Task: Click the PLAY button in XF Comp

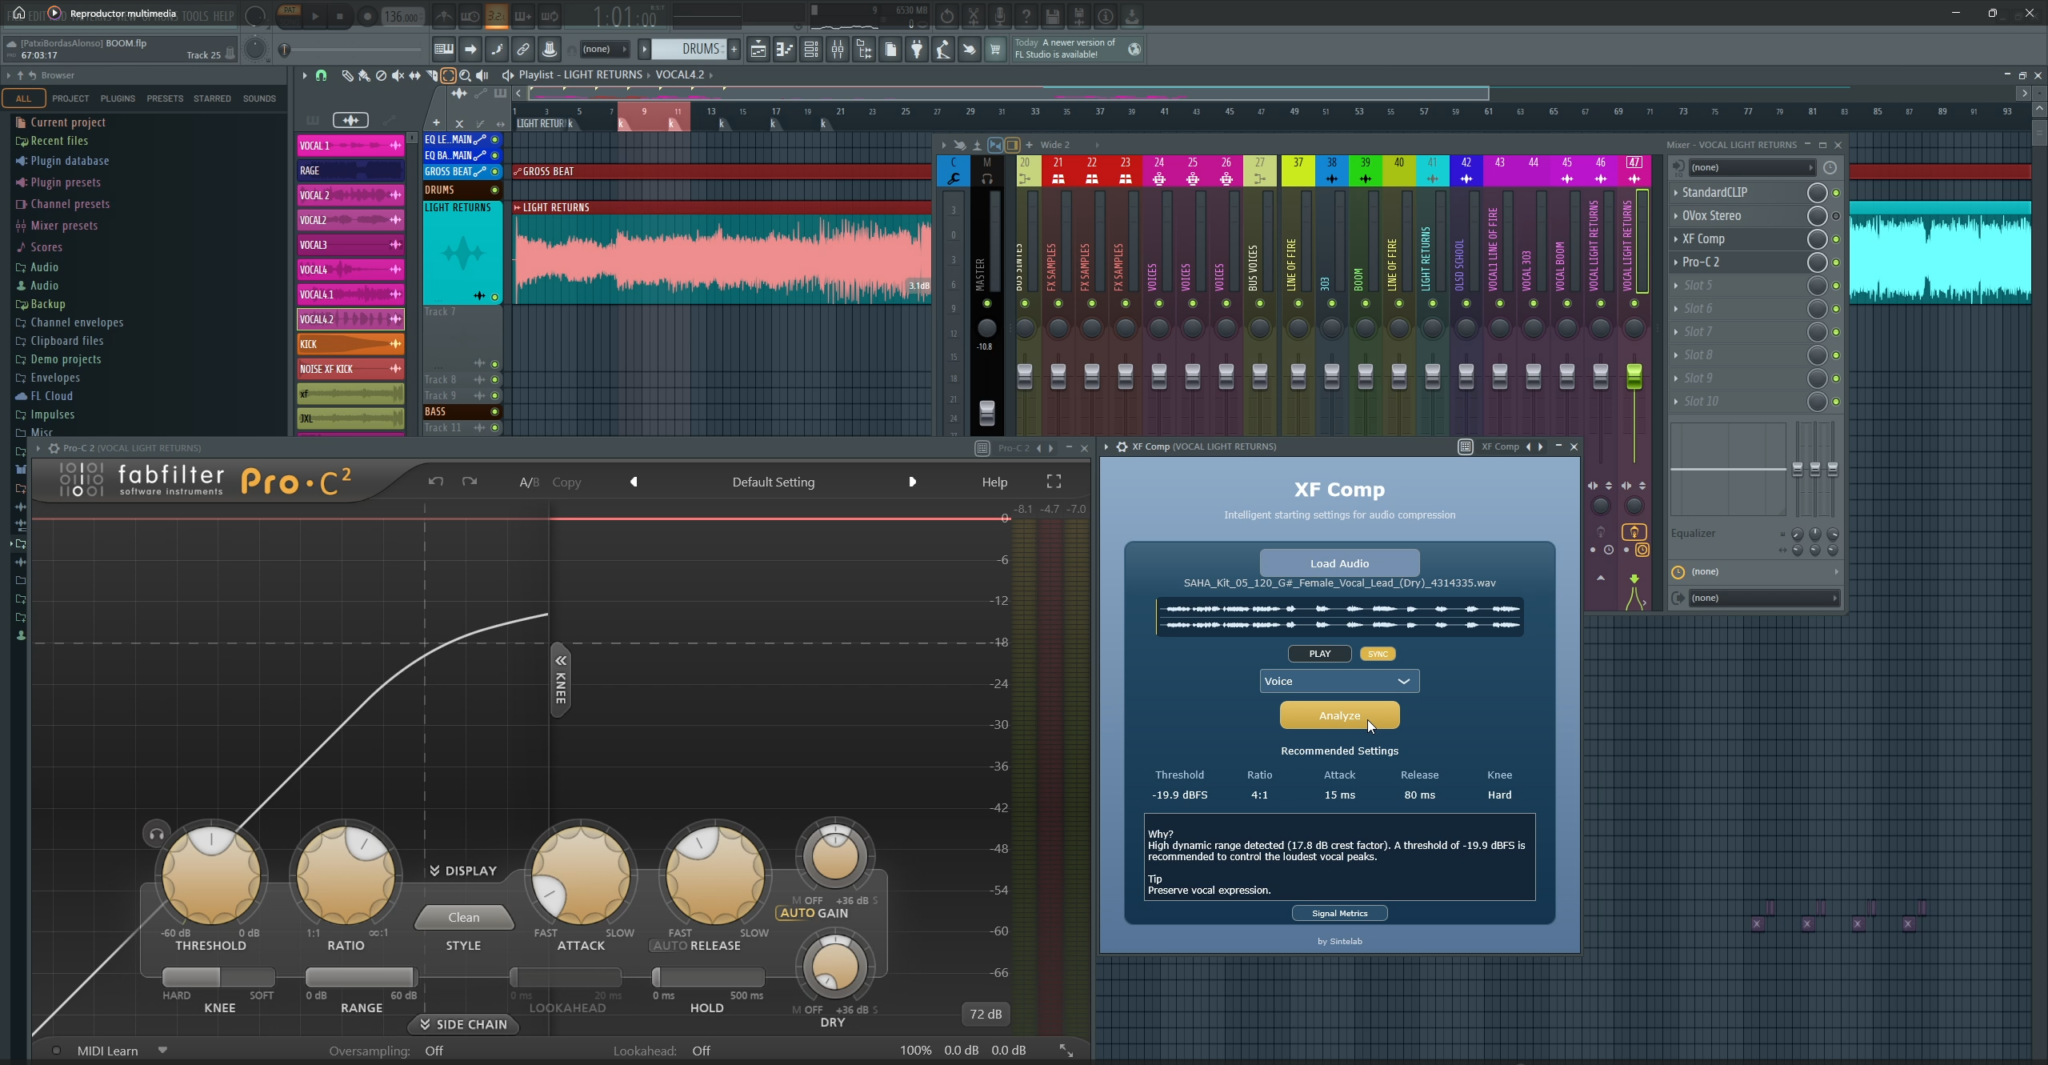Action: 1320,654
